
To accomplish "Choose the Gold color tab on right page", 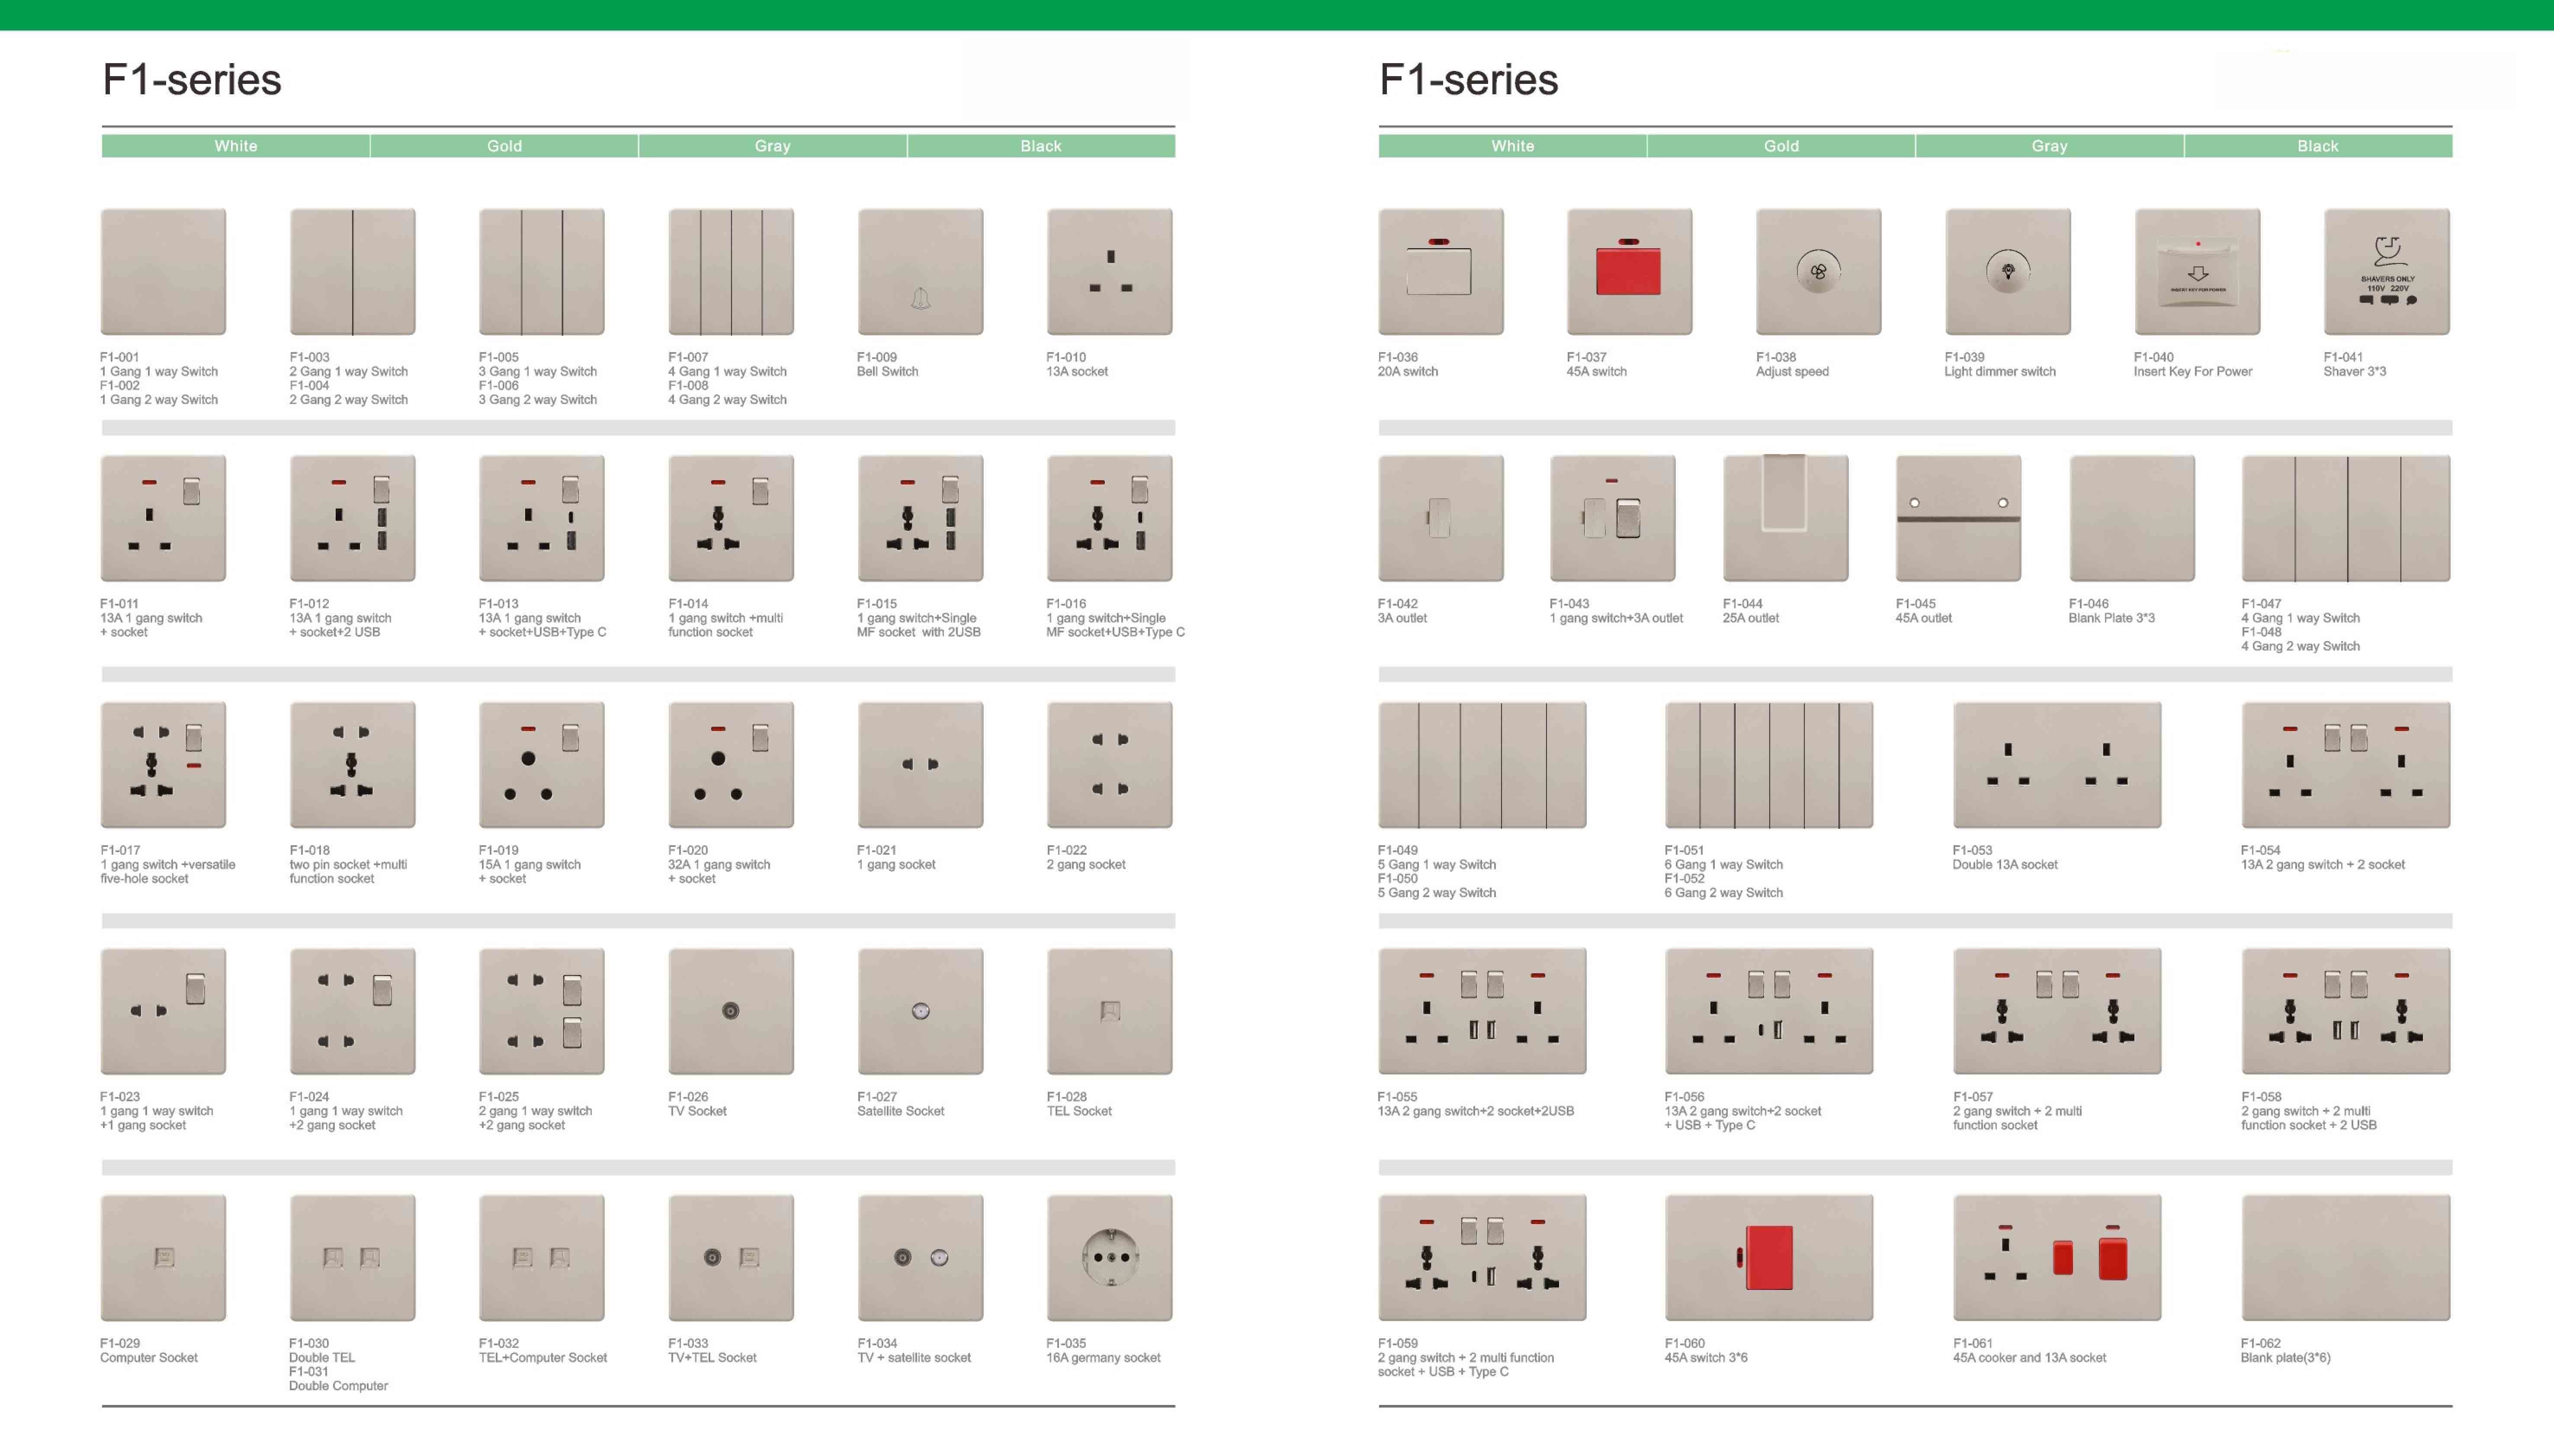I will click(1781, 146).
